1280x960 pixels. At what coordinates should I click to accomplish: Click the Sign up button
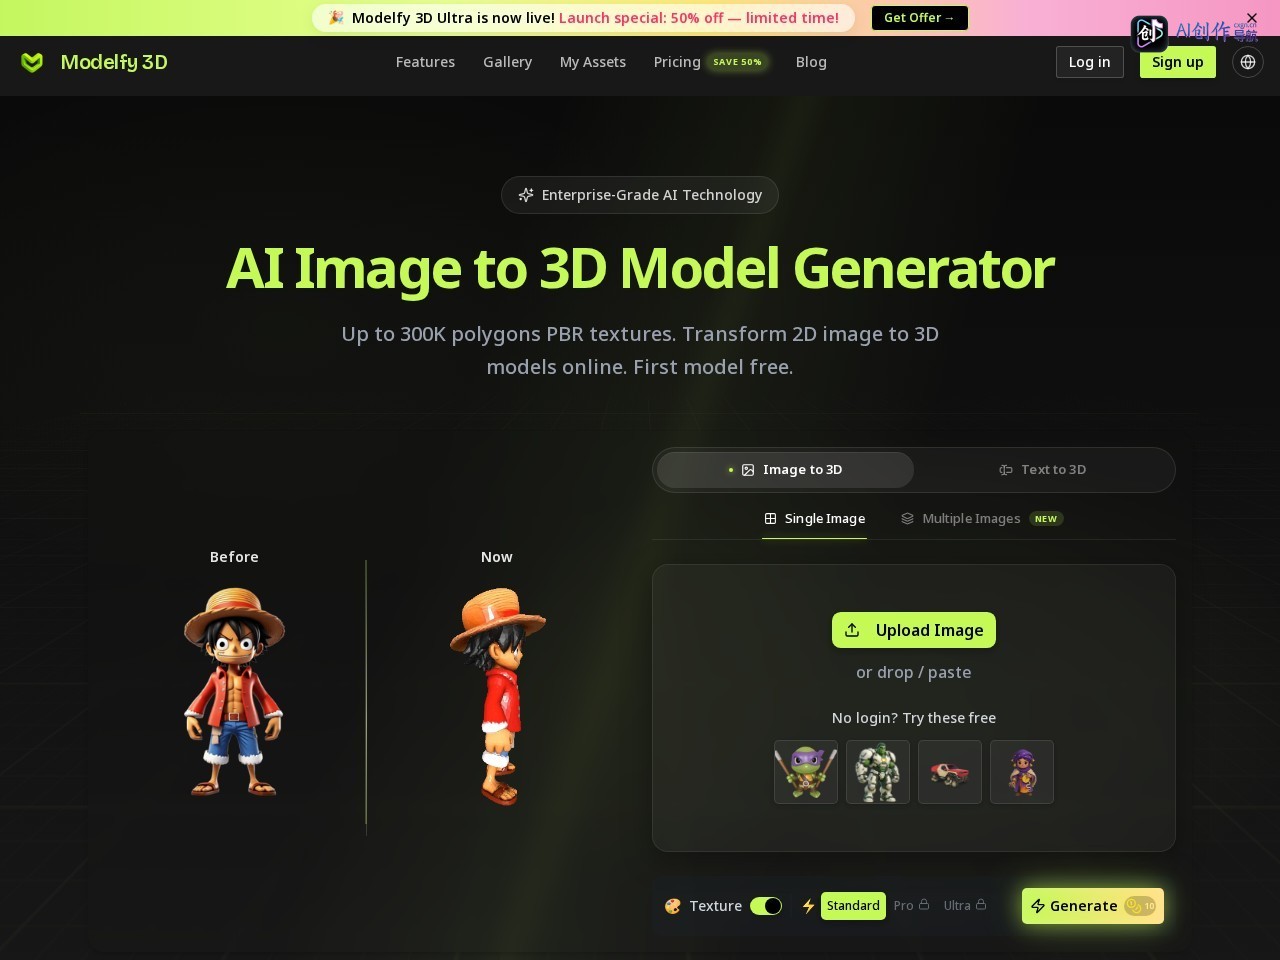pos(1177,62)
